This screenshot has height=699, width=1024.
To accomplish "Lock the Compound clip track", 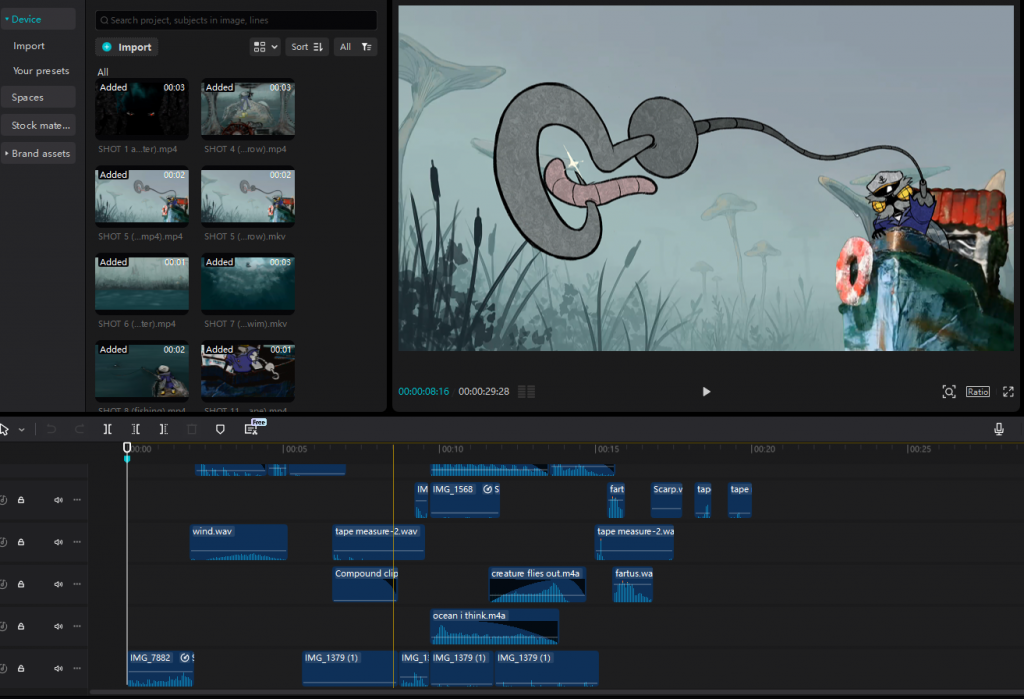I will pyautogui.click(x=21, y=584).
